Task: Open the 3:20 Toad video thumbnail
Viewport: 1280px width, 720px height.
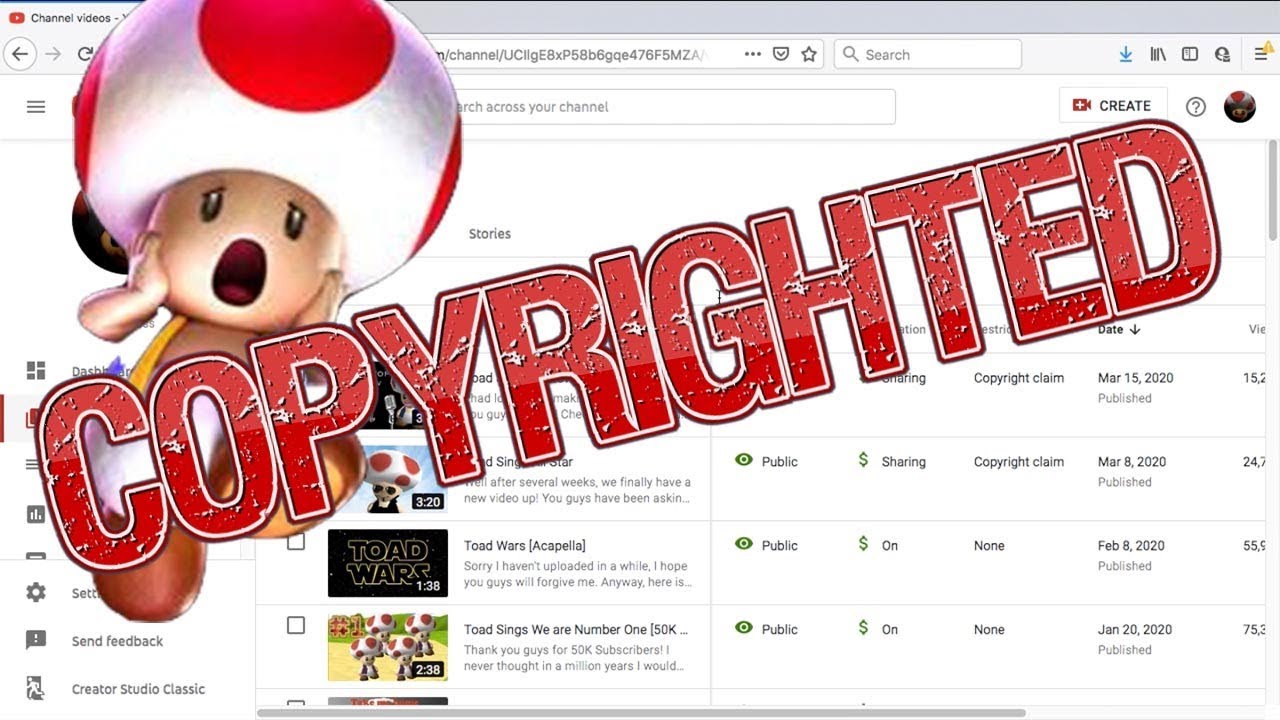Action: click(400, 479)
